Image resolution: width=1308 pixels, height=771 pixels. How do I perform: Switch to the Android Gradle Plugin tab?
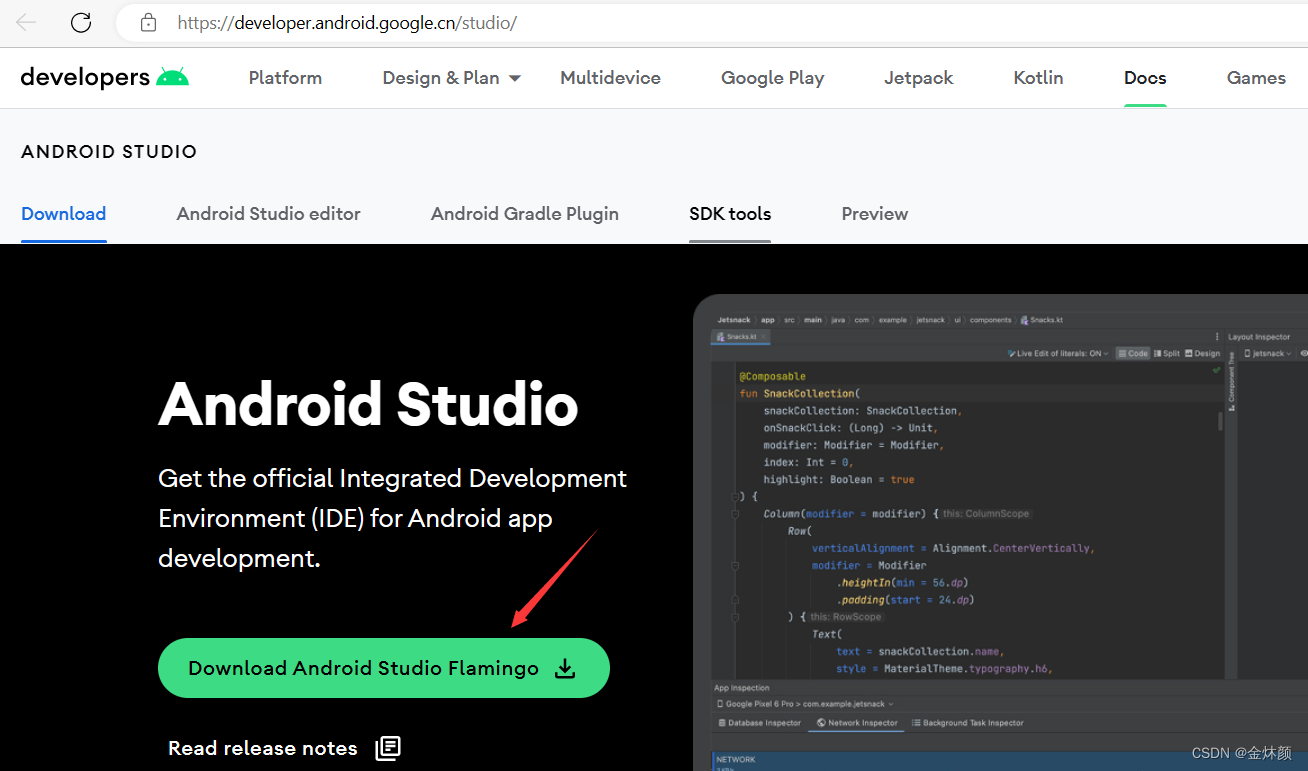[525, 213]
